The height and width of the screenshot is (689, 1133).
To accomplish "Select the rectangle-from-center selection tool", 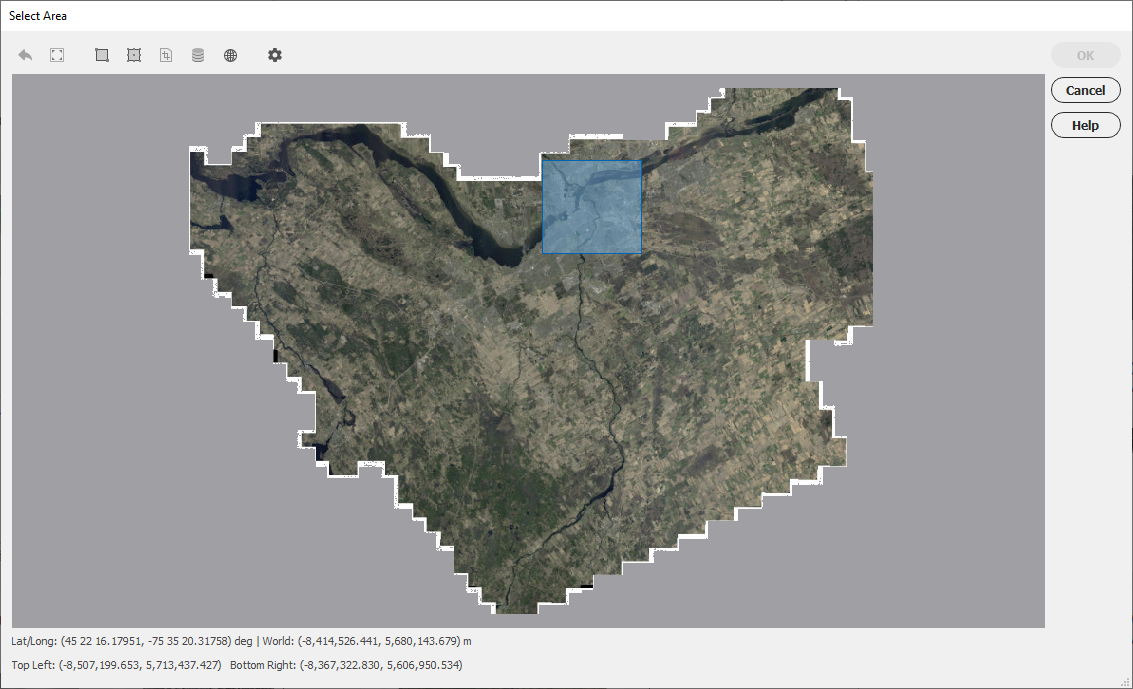I will click(134, 55).
